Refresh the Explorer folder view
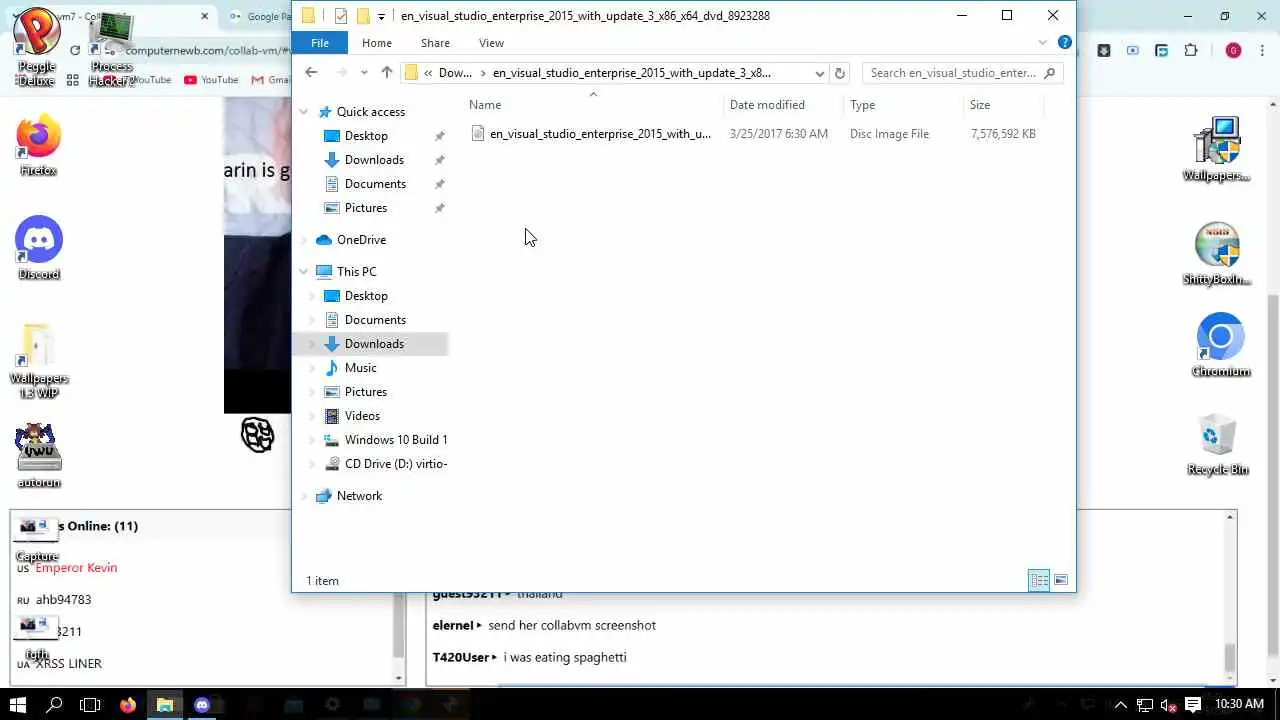Screen dimensions: 1280x720 [840, 73]
